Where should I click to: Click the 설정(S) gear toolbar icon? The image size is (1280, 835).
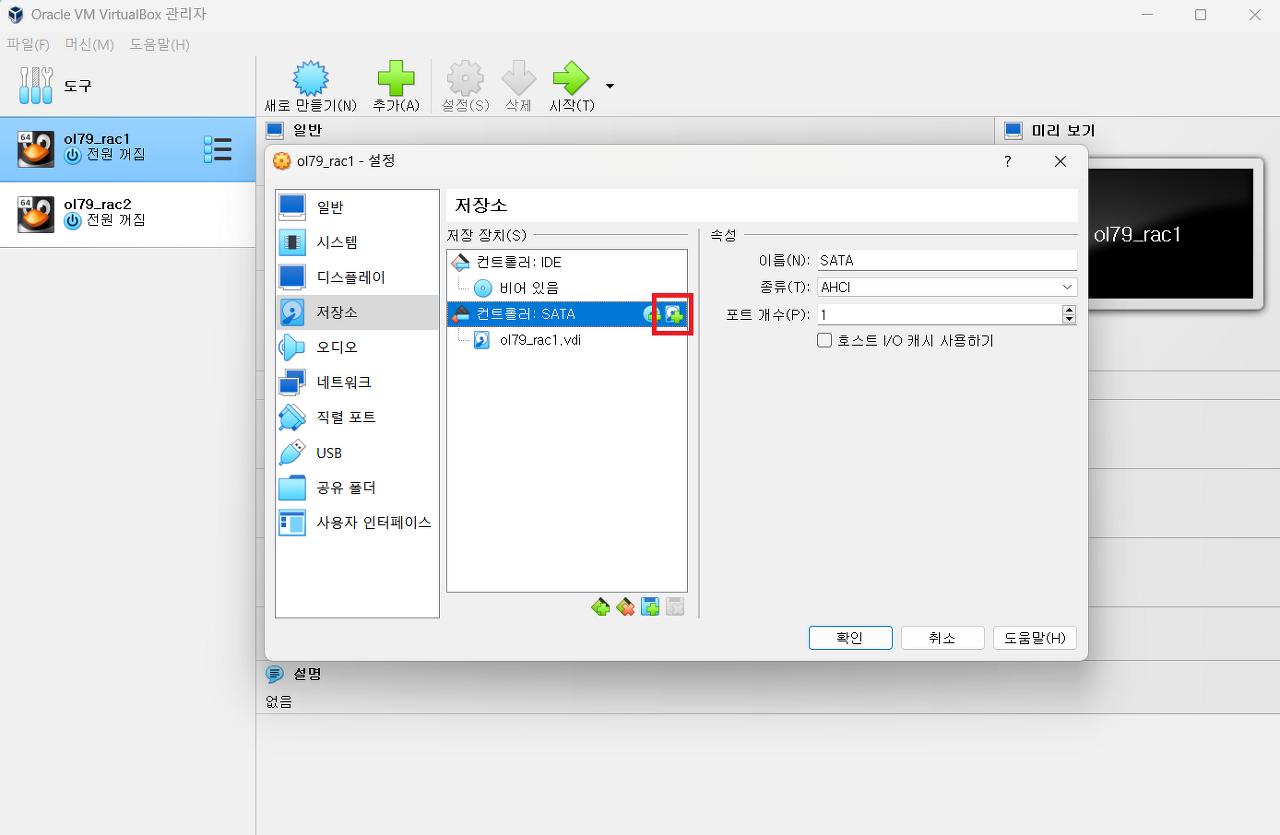tap(465, 78)
